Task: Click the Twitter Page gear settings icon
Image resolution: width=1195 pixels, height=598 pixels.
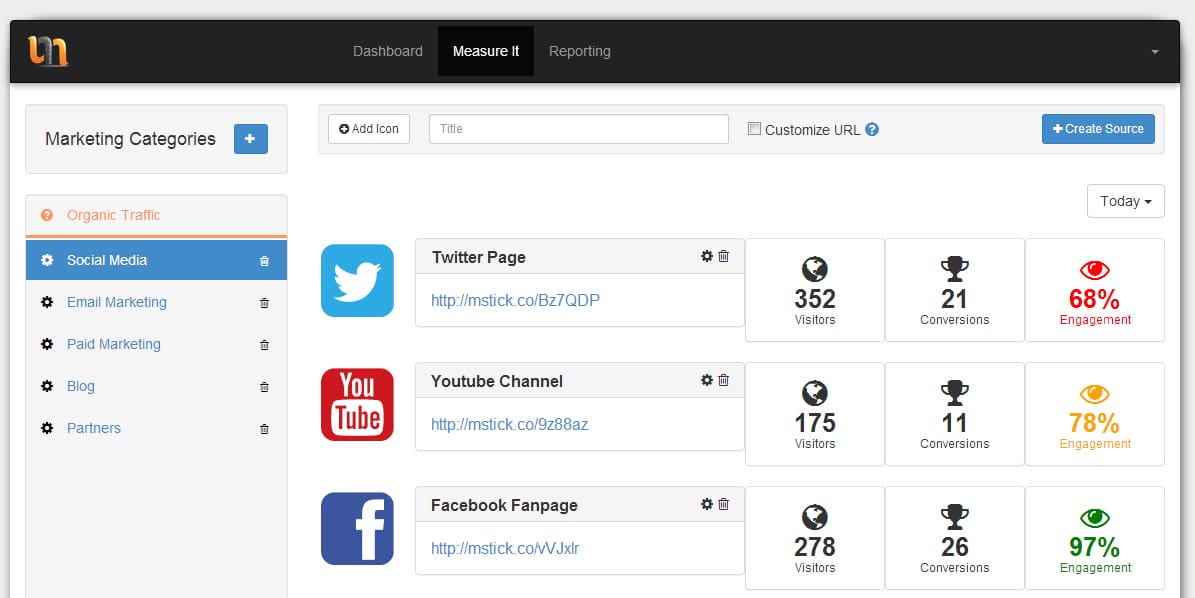Action: [707, 256]
